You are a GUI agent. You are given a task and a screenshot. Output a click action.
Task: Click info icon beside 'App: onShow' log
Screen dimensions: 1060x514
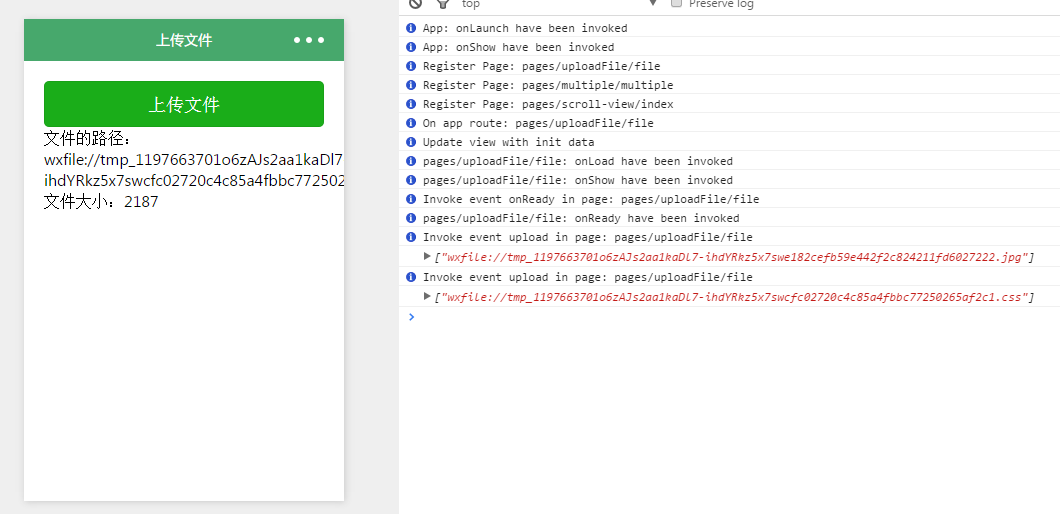tap(410, 47)
